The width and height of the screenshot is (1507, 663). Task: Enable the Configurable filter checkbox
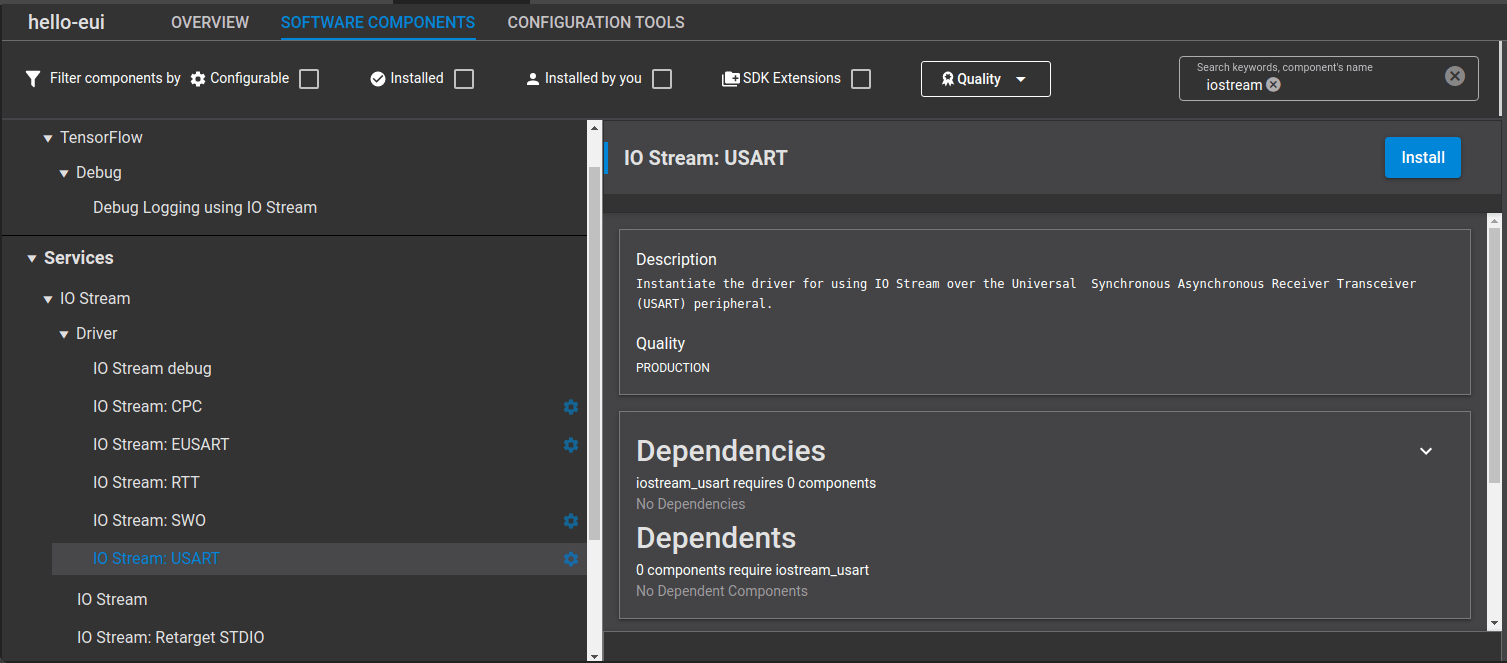click(309, 79)
